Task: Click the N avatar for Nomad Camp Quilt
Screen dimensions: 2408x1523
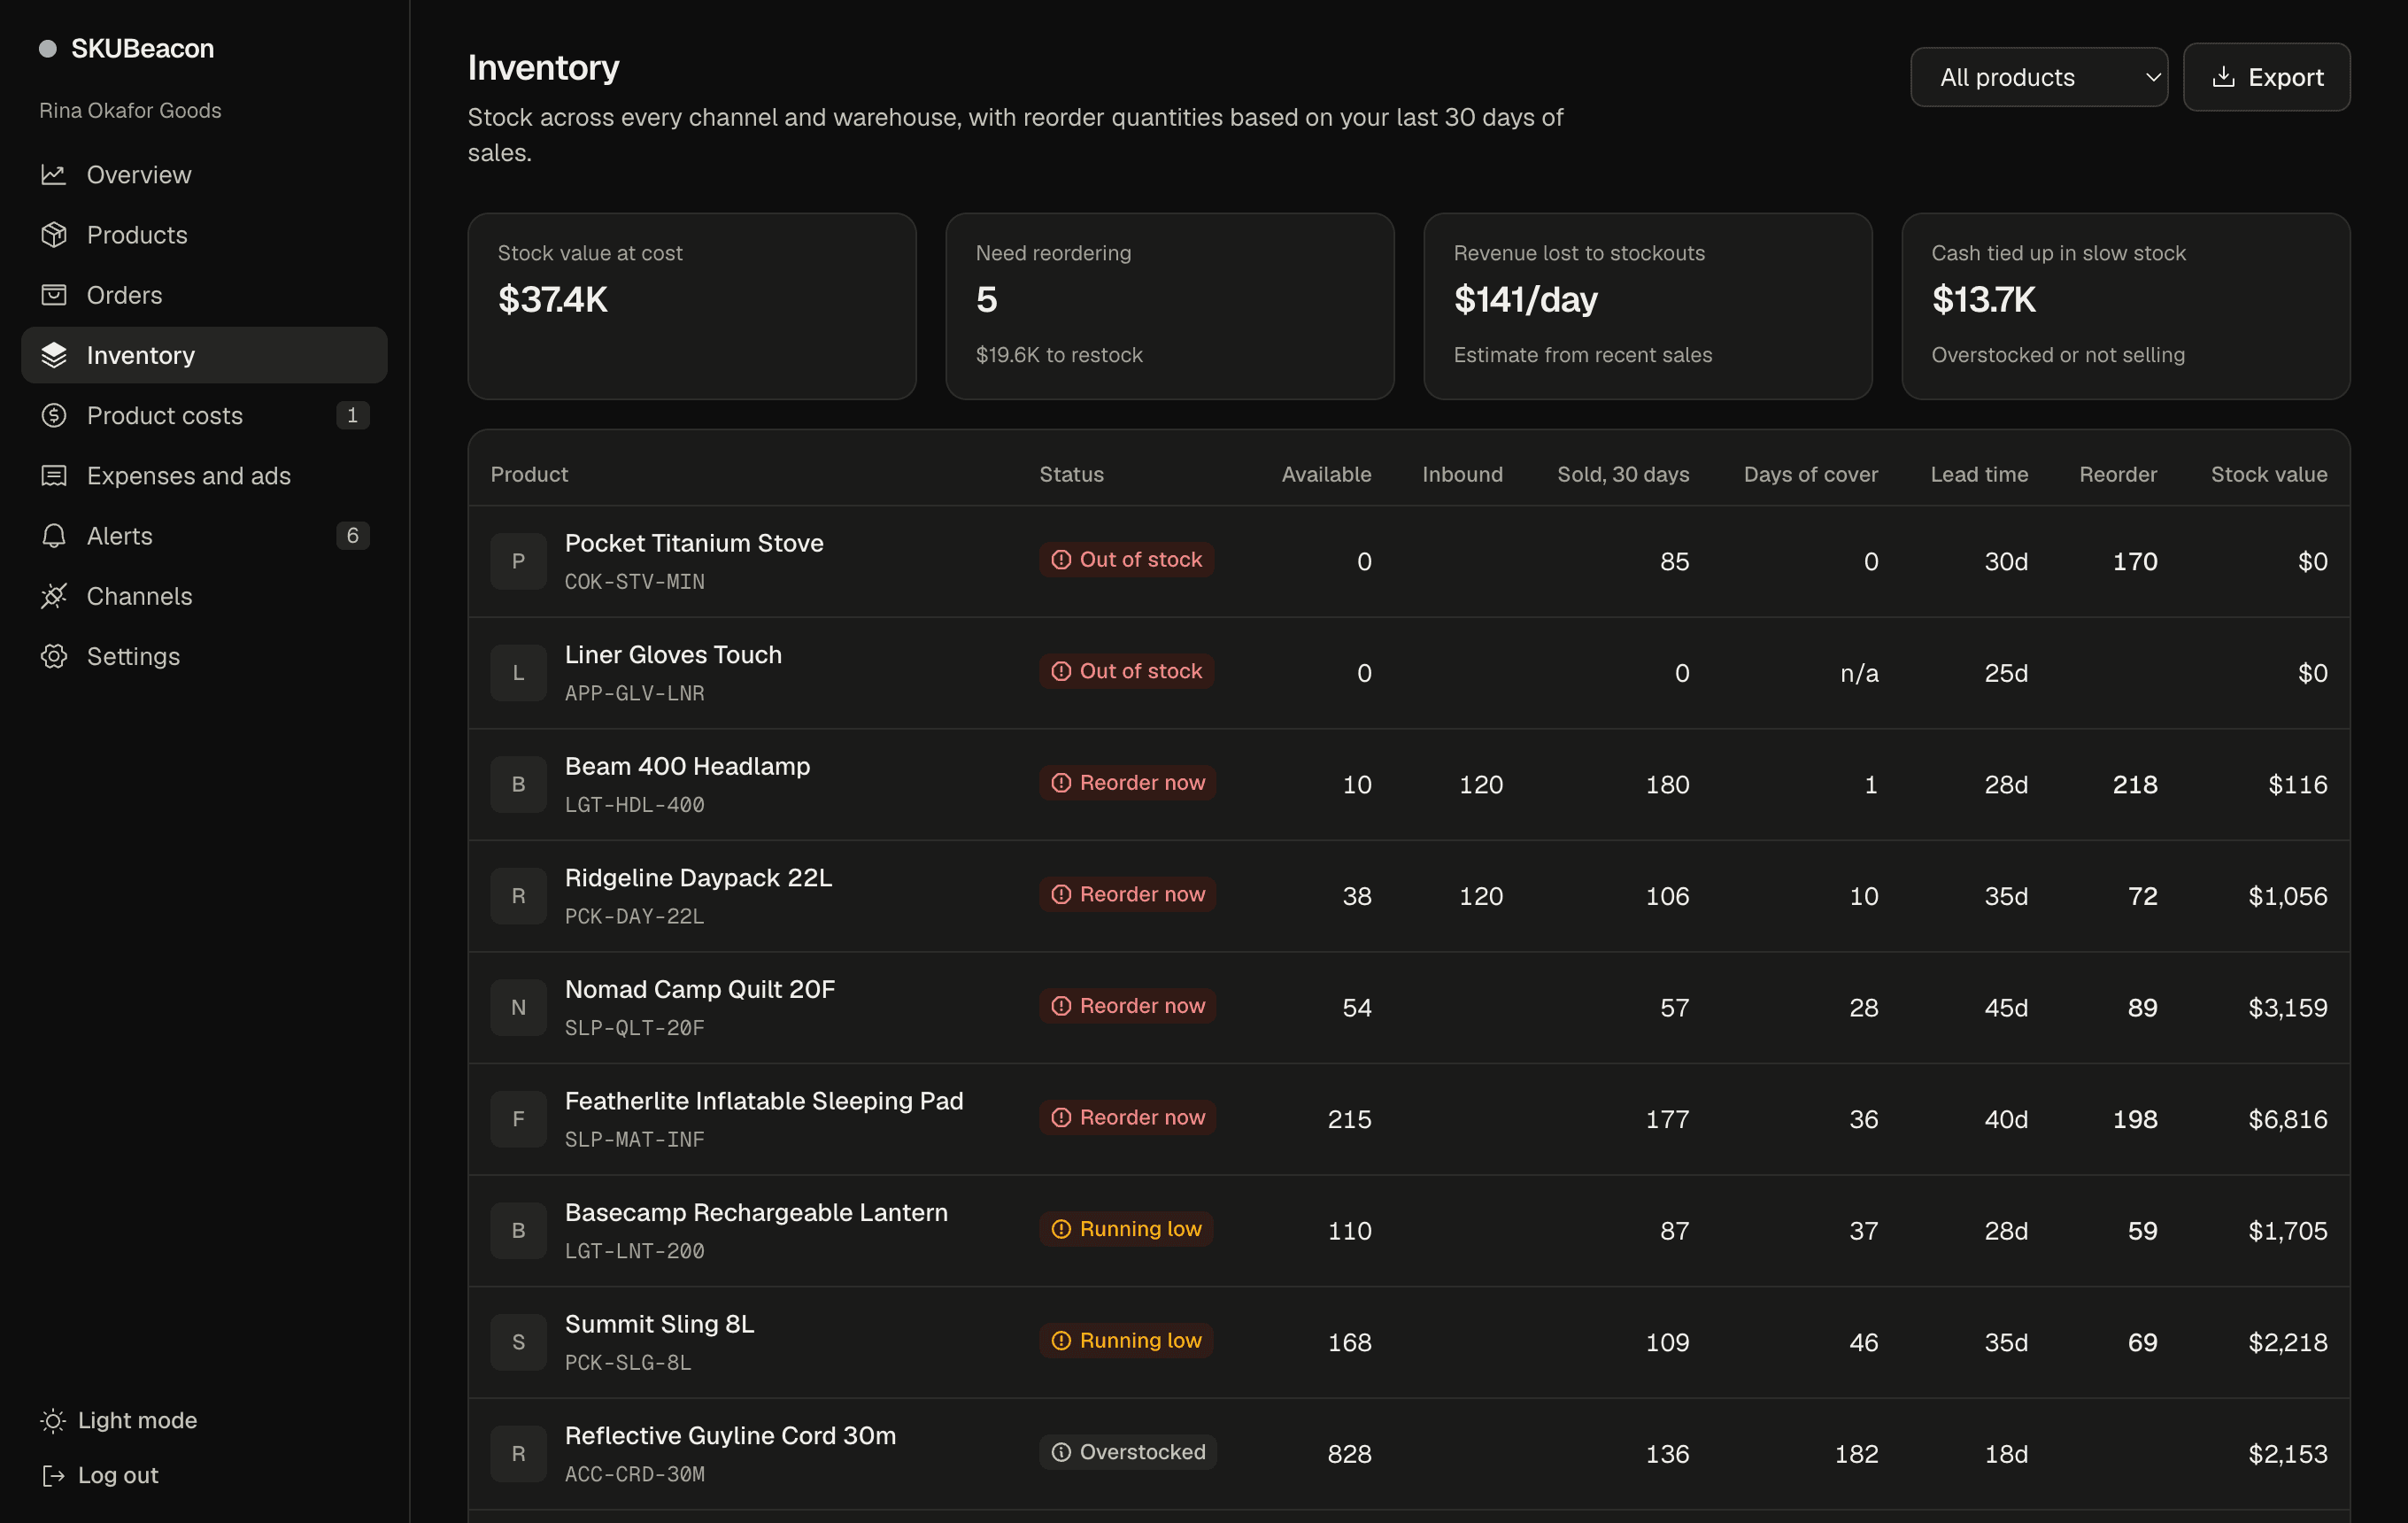Action: [x=518, y=1007]
